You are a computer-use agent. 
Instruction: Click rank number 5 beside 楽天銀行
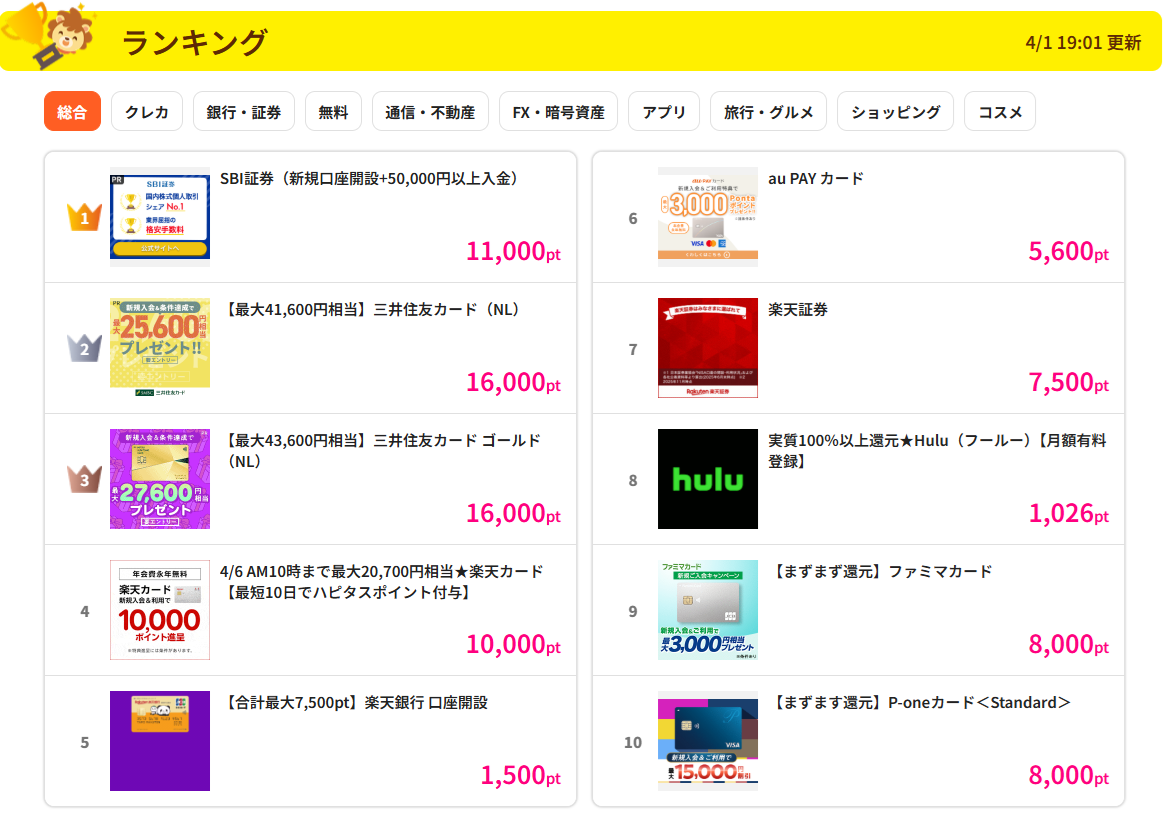pos(85,742)
